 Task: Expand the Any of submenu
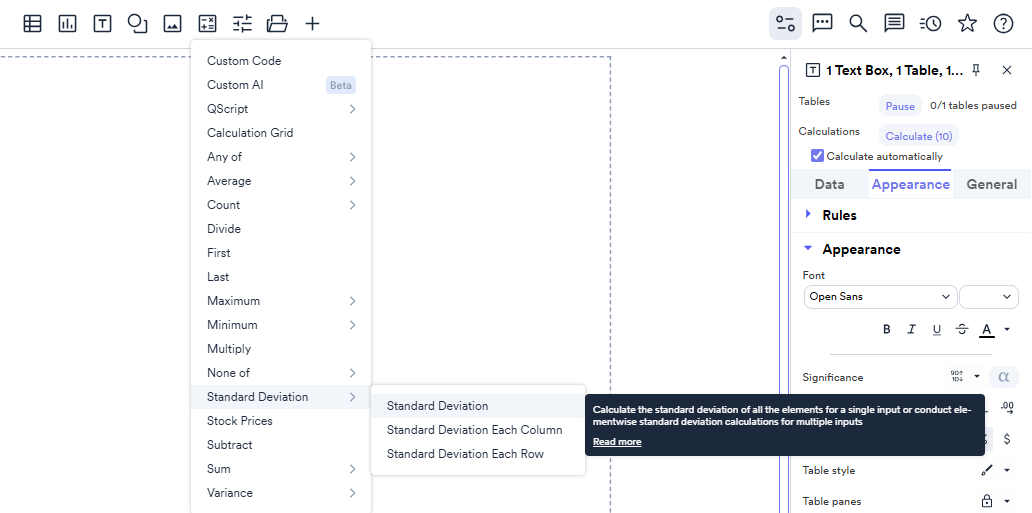click(x=281, y=157)
